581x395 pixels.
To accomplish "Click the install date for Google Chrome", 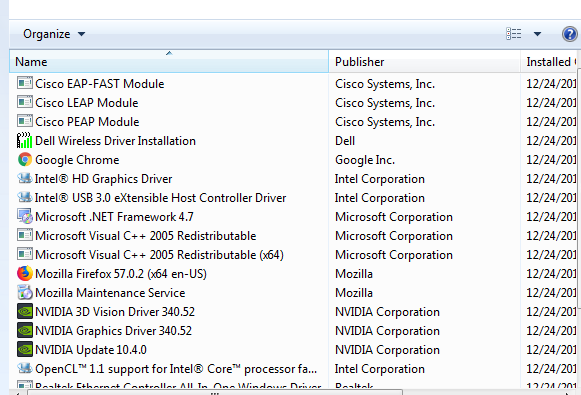I will click(x=551, y=160).
